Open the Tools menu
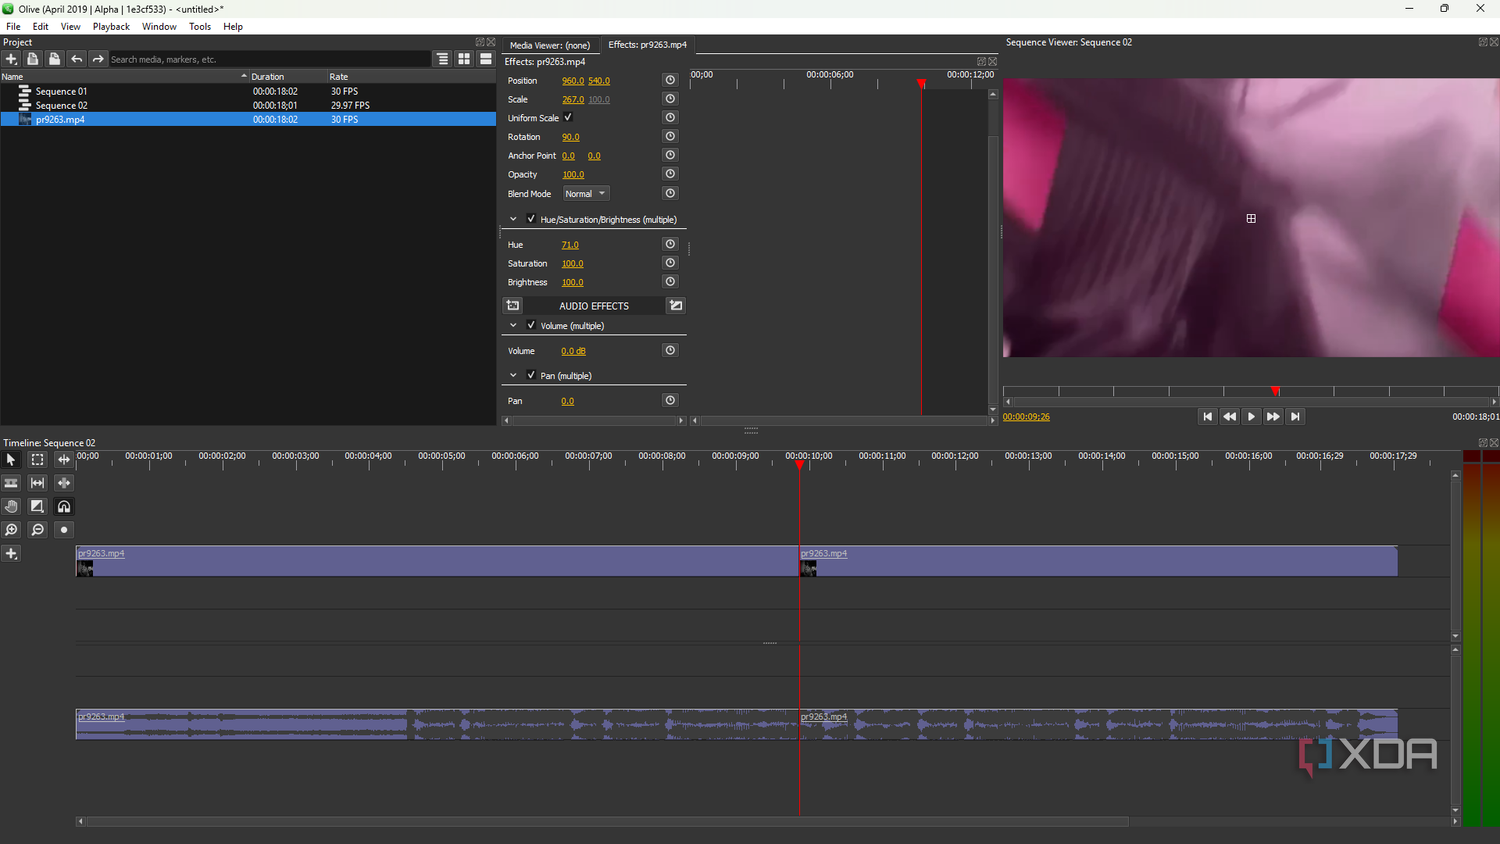 pyautogui.click(x=200, y=27)
